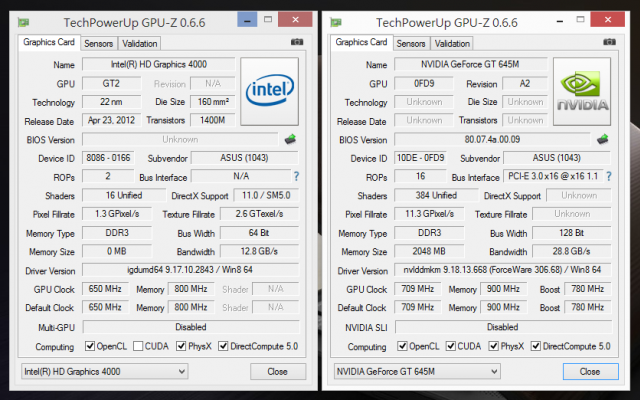Click the GPU value 0FD9 in the NVIDIA window
This screenshot has height=400, width=640.
tap(424, 83)
